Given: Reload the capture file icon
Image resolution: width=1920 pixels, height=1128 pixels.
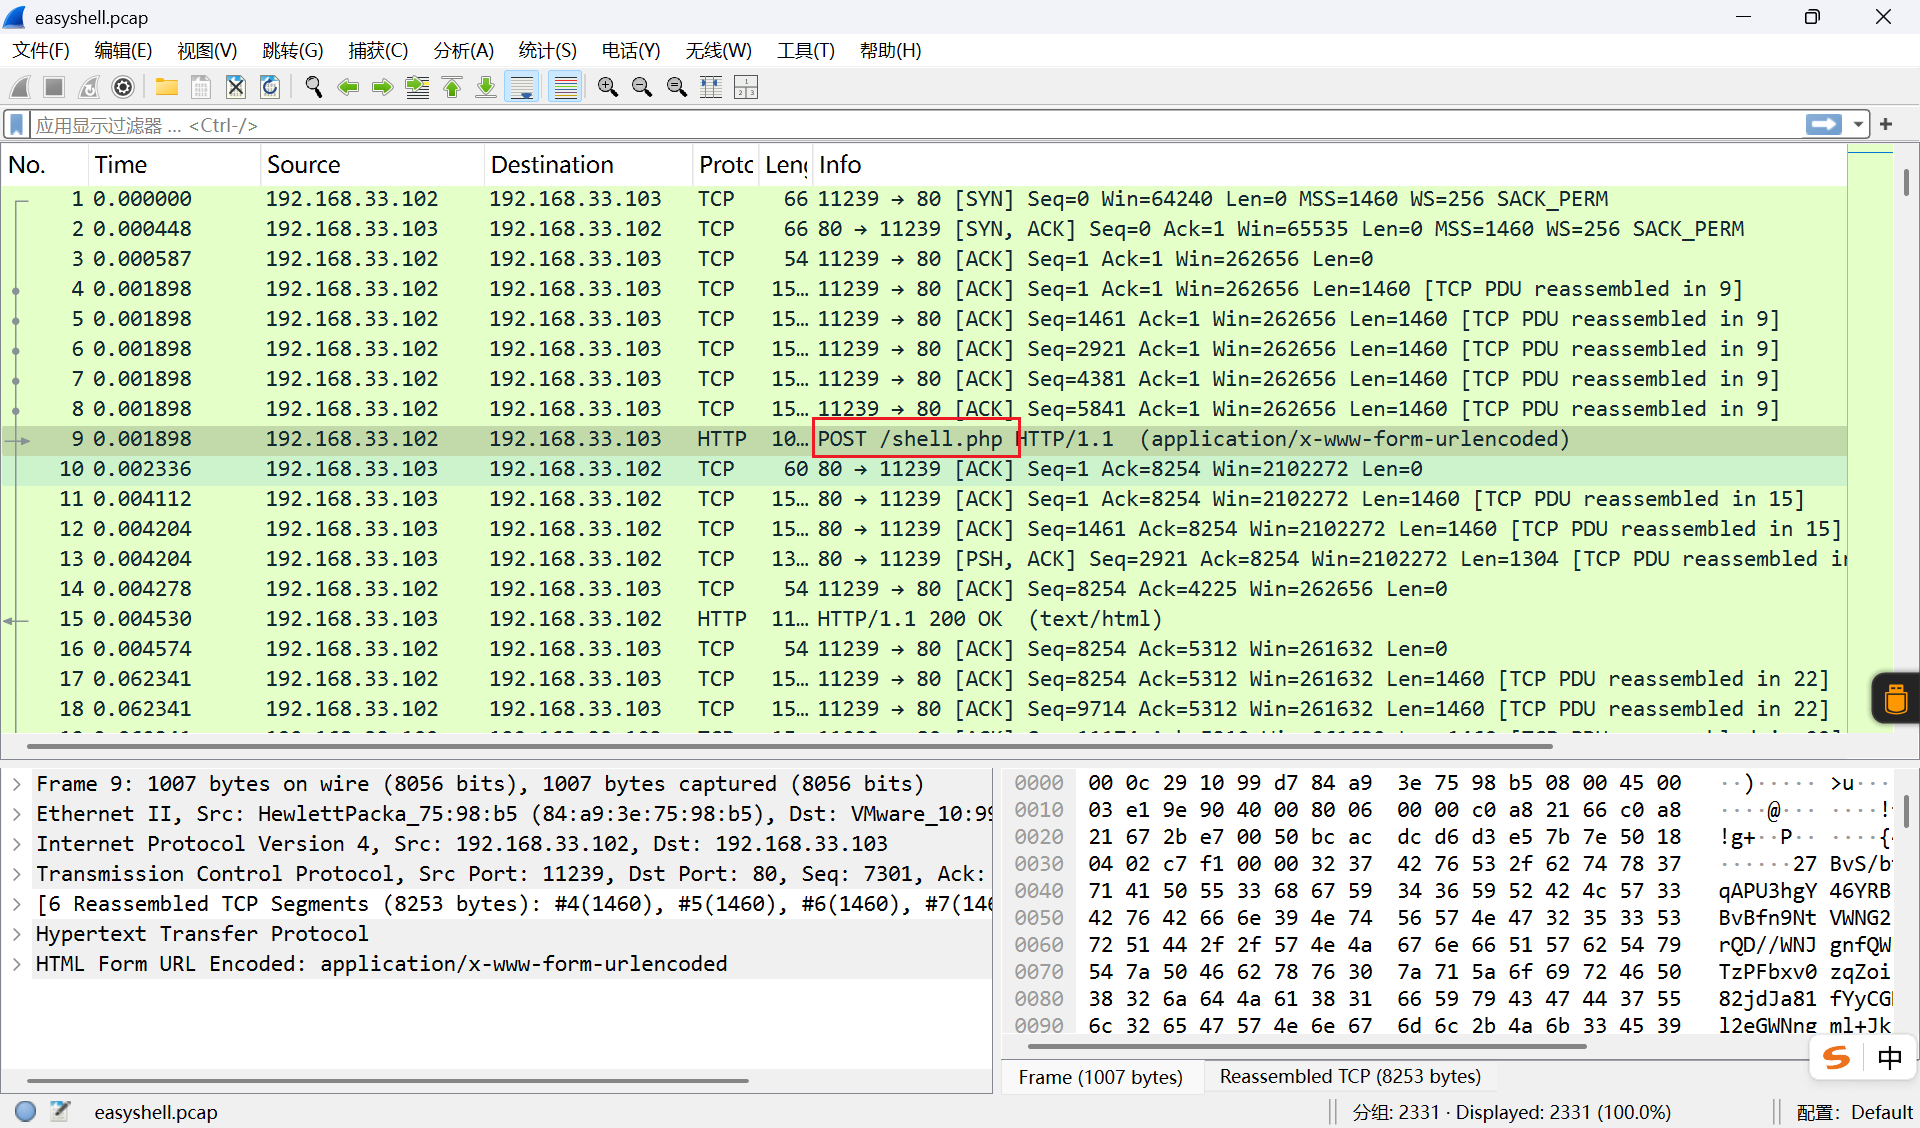Looking at the screenshot, I should [x=270, y=88].
